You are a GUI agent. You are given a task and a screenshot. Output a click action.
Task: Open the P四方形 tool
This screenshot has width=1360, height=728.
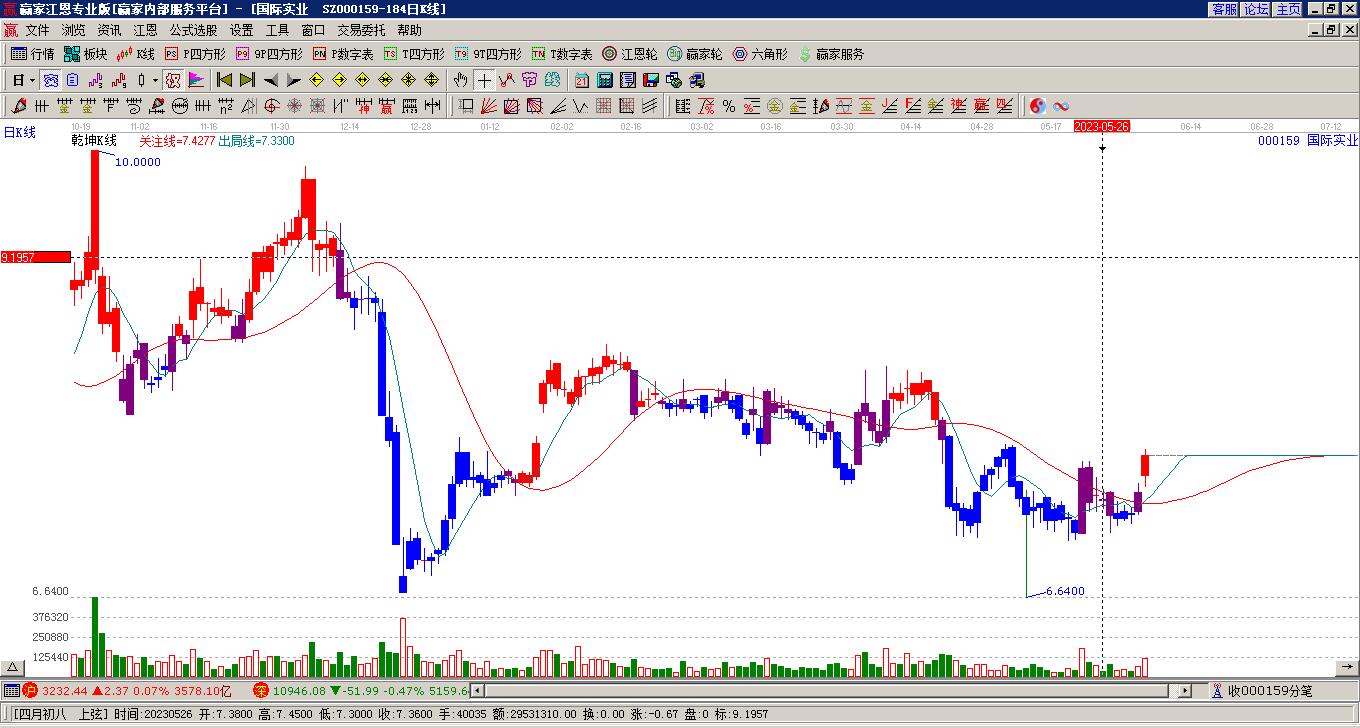pyautogui.click(x=196, y=54)
